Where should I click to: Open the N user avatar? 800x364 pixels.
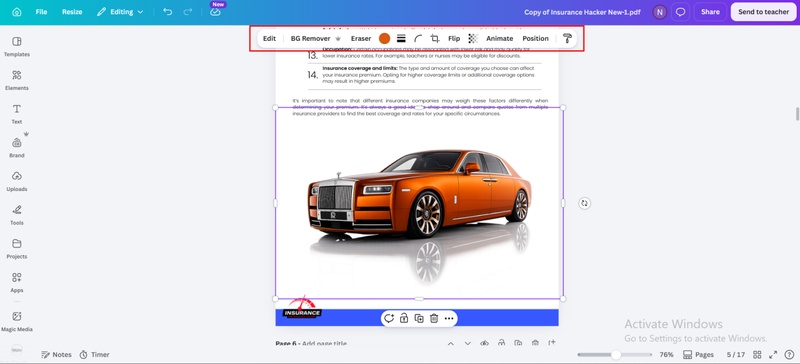tap(660, 12)
